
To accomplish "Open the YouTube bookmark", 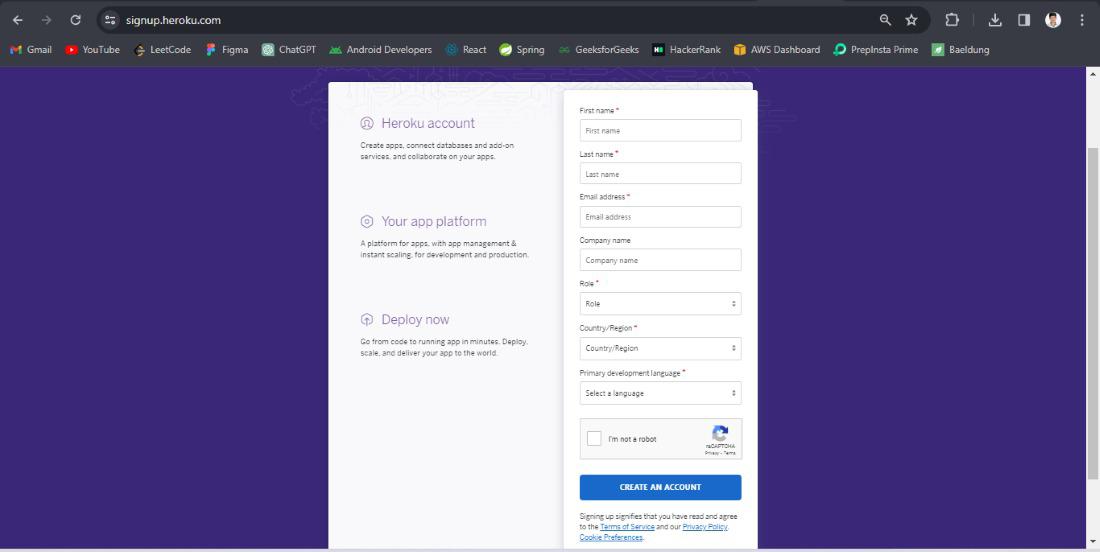I will 93,50.
